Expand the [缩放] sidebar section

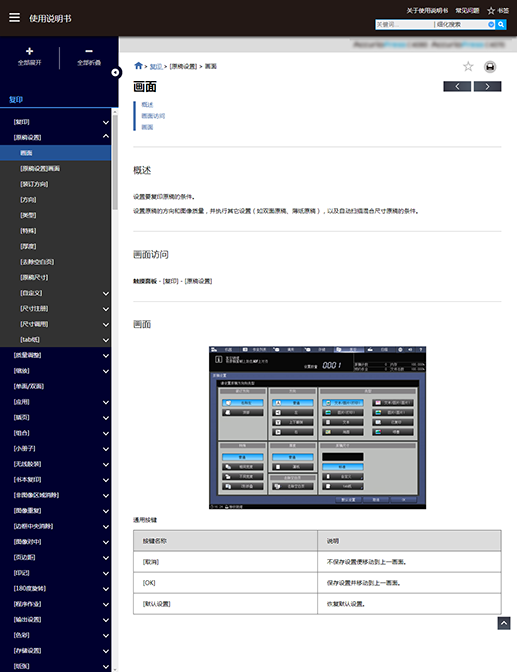106,371
